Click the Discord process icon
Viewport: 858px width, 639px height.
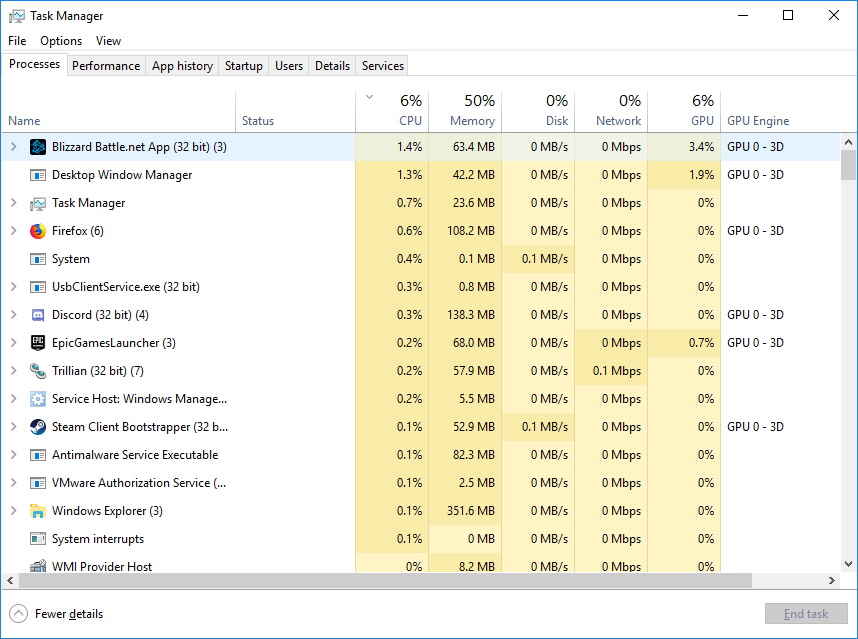pos(38,315)
